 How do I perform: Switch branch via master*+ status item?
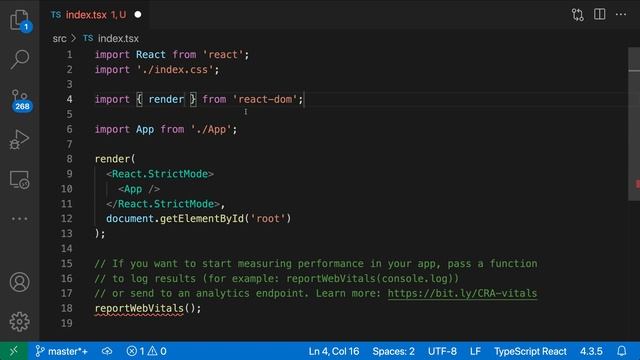click(62, 351)
